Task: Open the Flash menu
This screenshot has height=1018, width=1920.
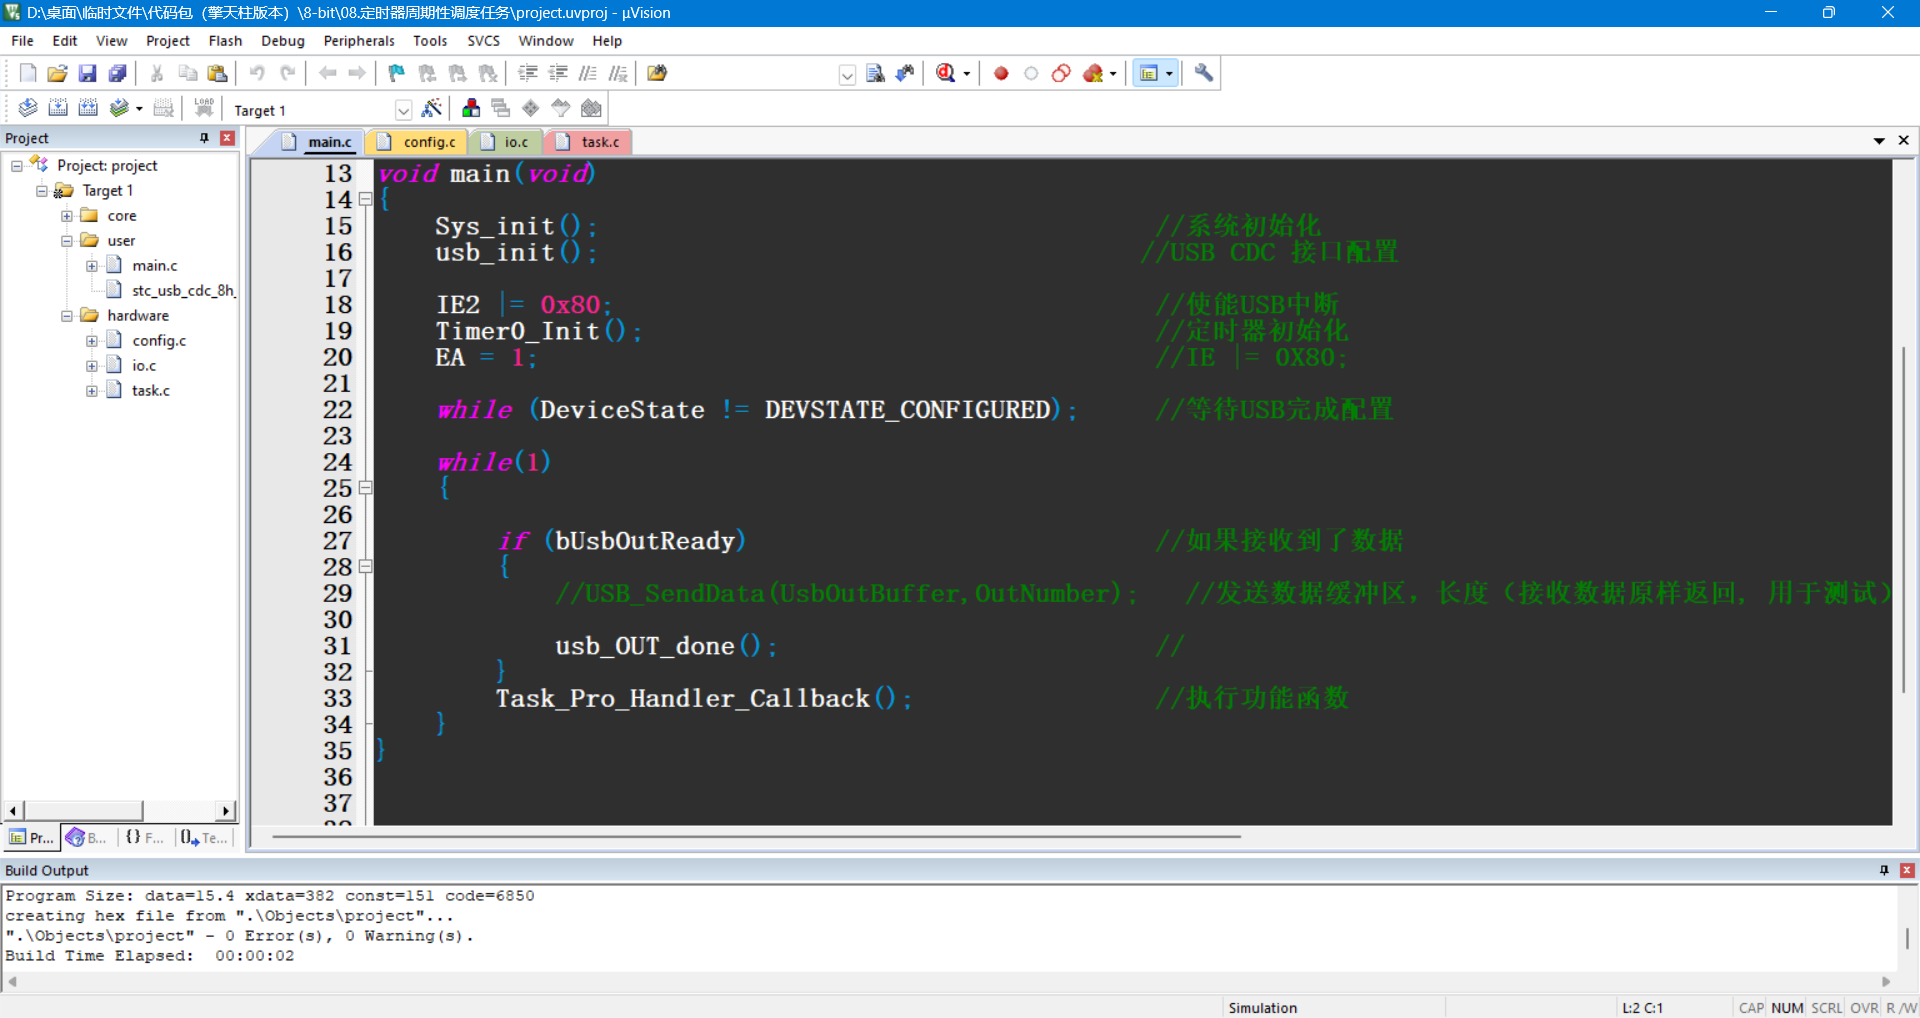Action: click(225, 41)
